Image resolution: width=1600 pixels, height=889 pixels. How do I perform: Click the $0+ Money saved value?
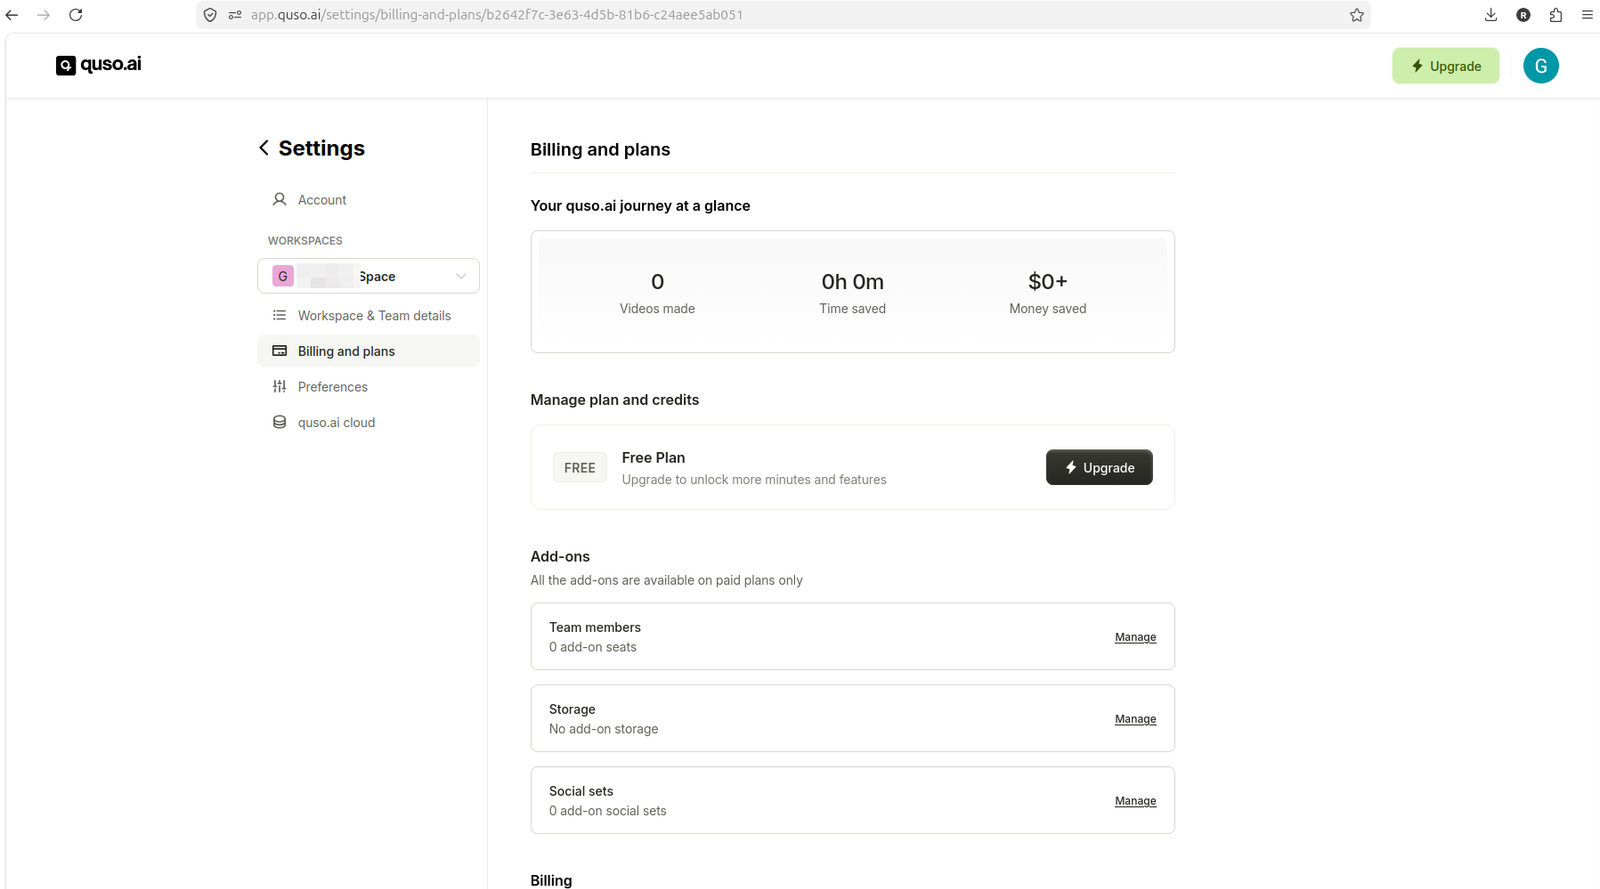click(1047, 282)
